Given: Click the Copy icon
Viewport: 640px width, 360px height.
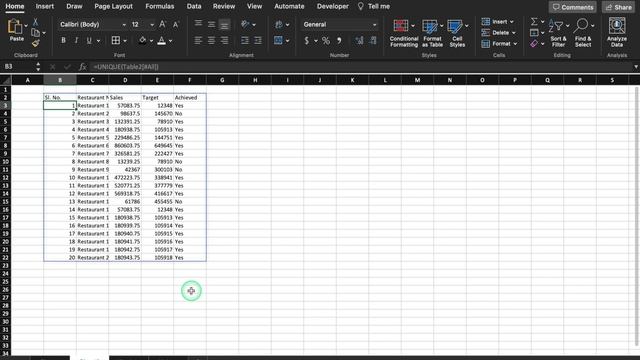Looking at the screenshot, I should (x=36, y=33).
